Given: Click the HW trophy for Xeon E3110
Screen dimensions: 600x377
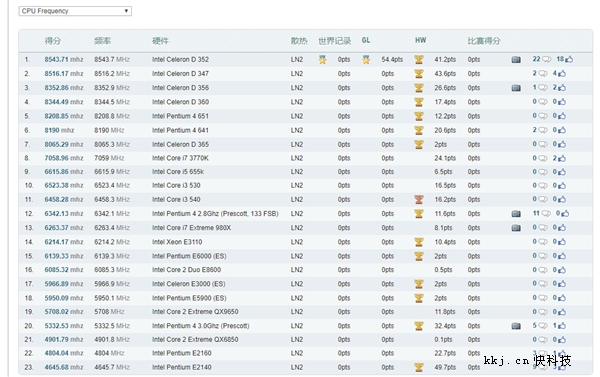Looking at the screenshot, I should tap(419, 242).
